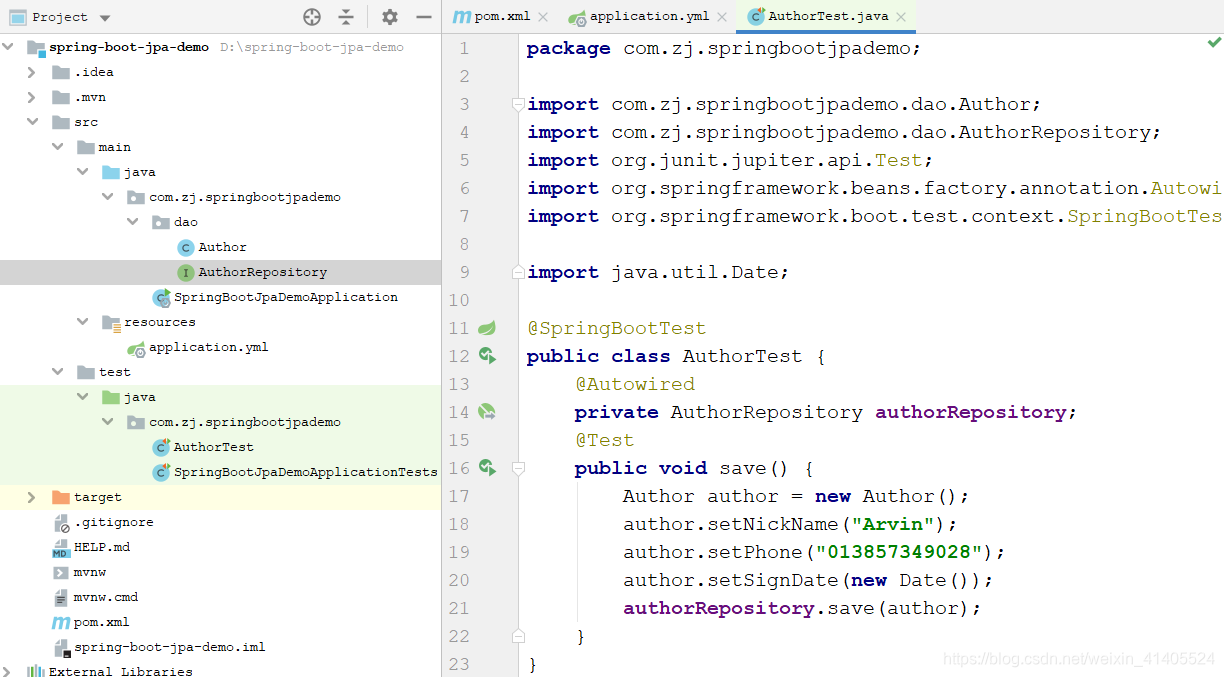Screen dimensions: 1224x677
Task: Select the AuthorRepository interface file
Action: coord(262,272)
